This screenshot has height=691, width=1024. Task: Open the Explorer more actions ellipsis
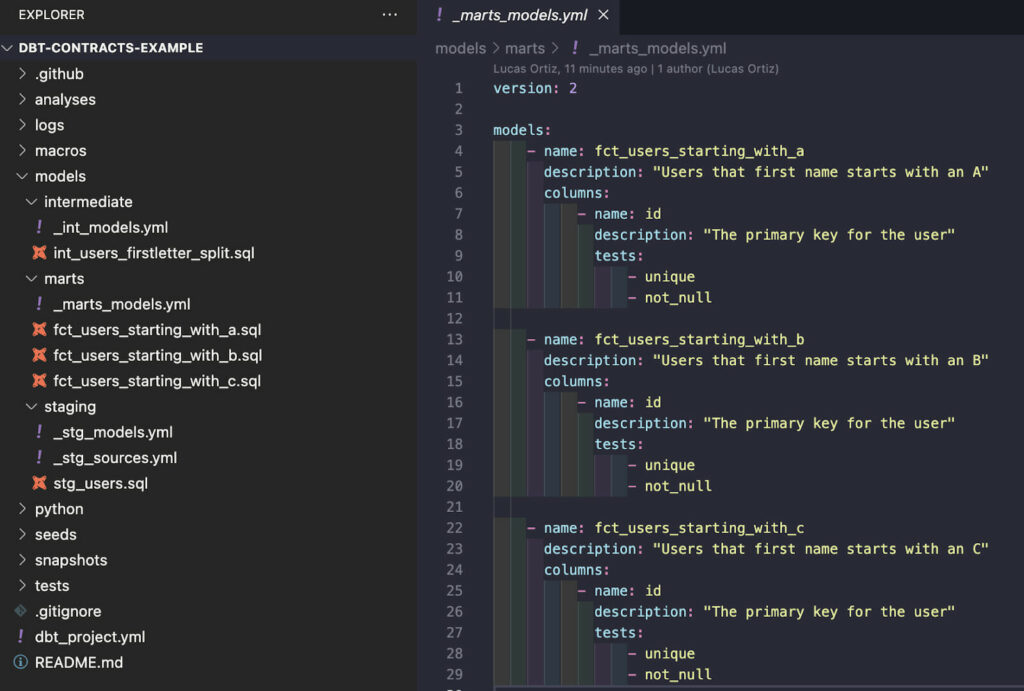[x=389, y=14]
